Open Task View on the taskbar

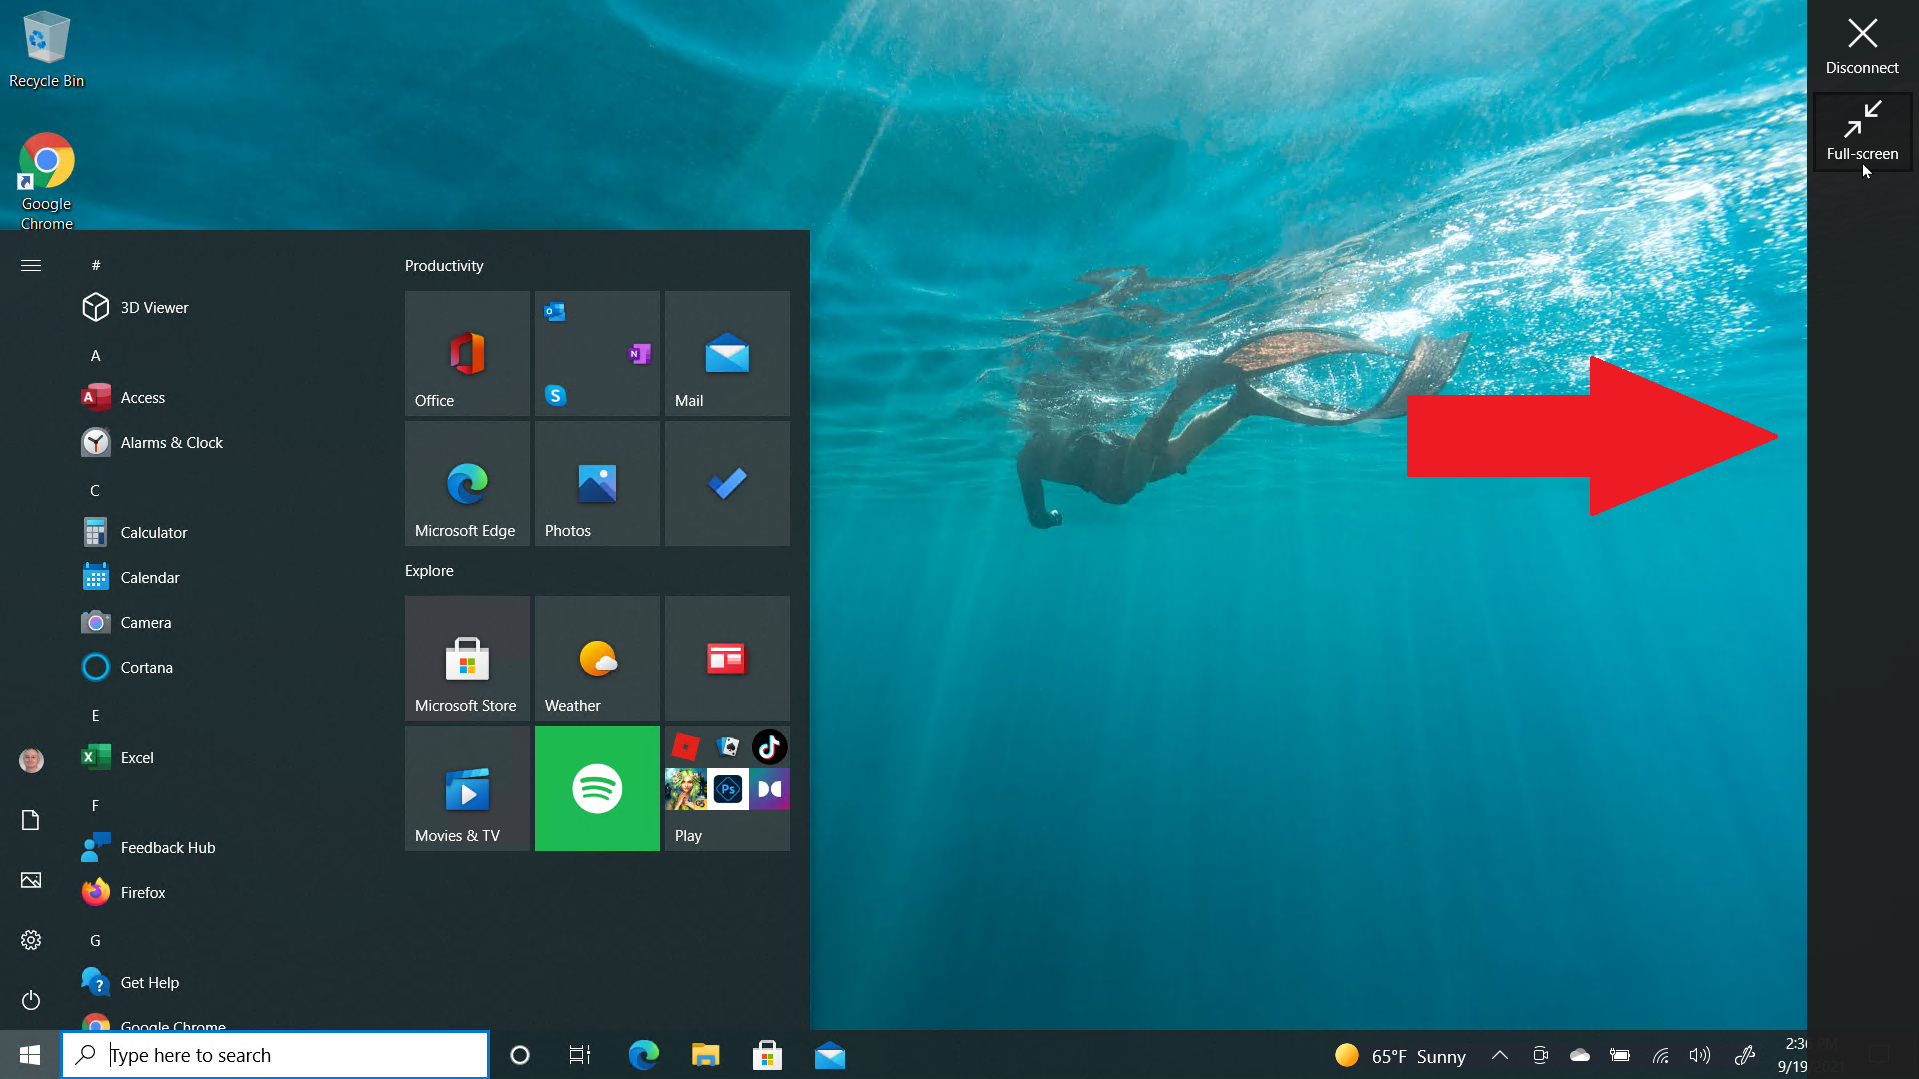tap(580, 1055)
